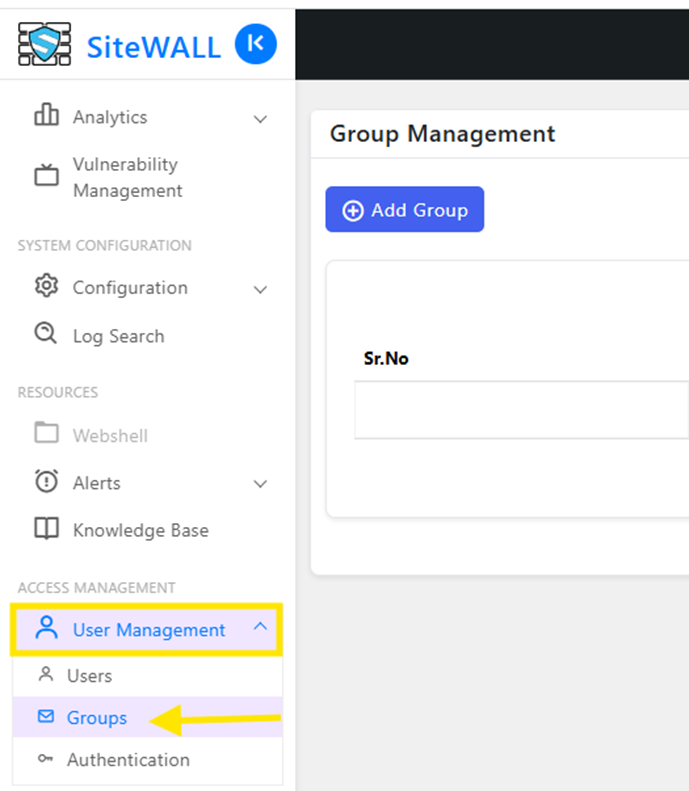Image resolution: width=689 pixels, height=791 pixels.
Task: Click the Knowledge Base book icon
Action: tap(46, 528)
